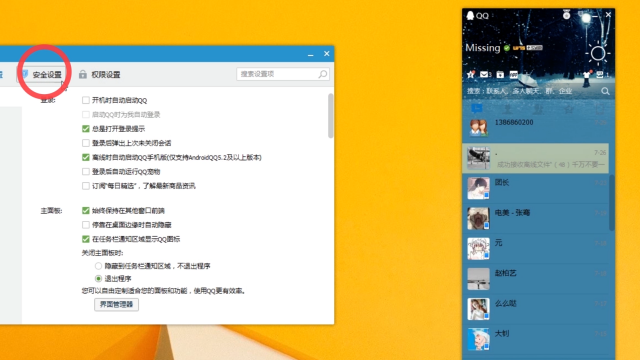
Task: Open the app icon next to download box
Action: click(x=514, y=74)
